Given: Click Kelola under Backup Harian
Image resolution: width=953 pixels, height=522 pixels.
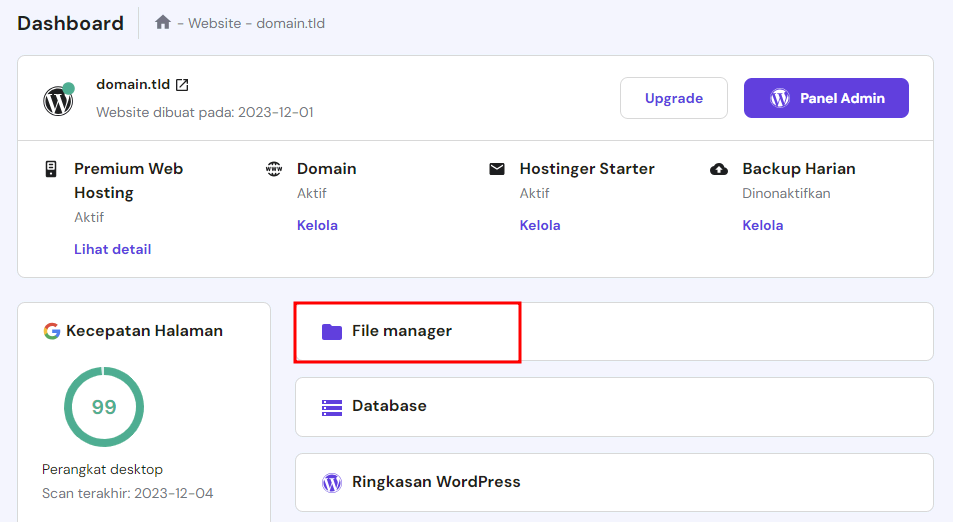Looking at the screenshot, I should coord(762,225).
